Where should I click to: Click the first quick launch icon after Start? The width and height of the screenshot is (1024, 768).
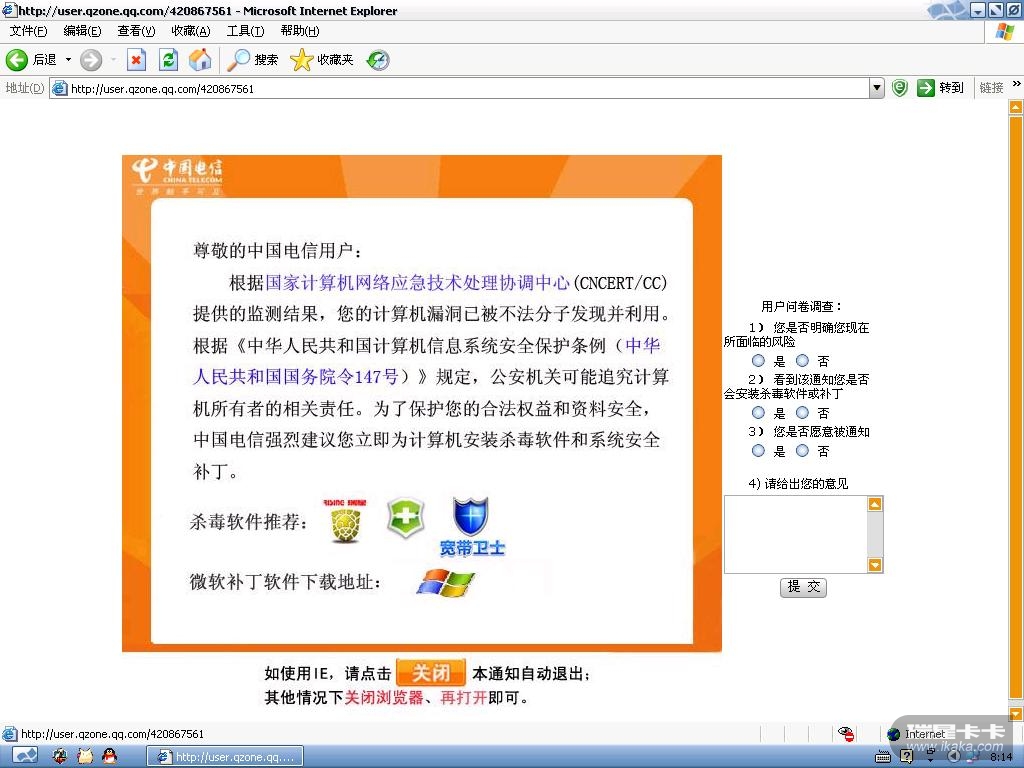60,756
